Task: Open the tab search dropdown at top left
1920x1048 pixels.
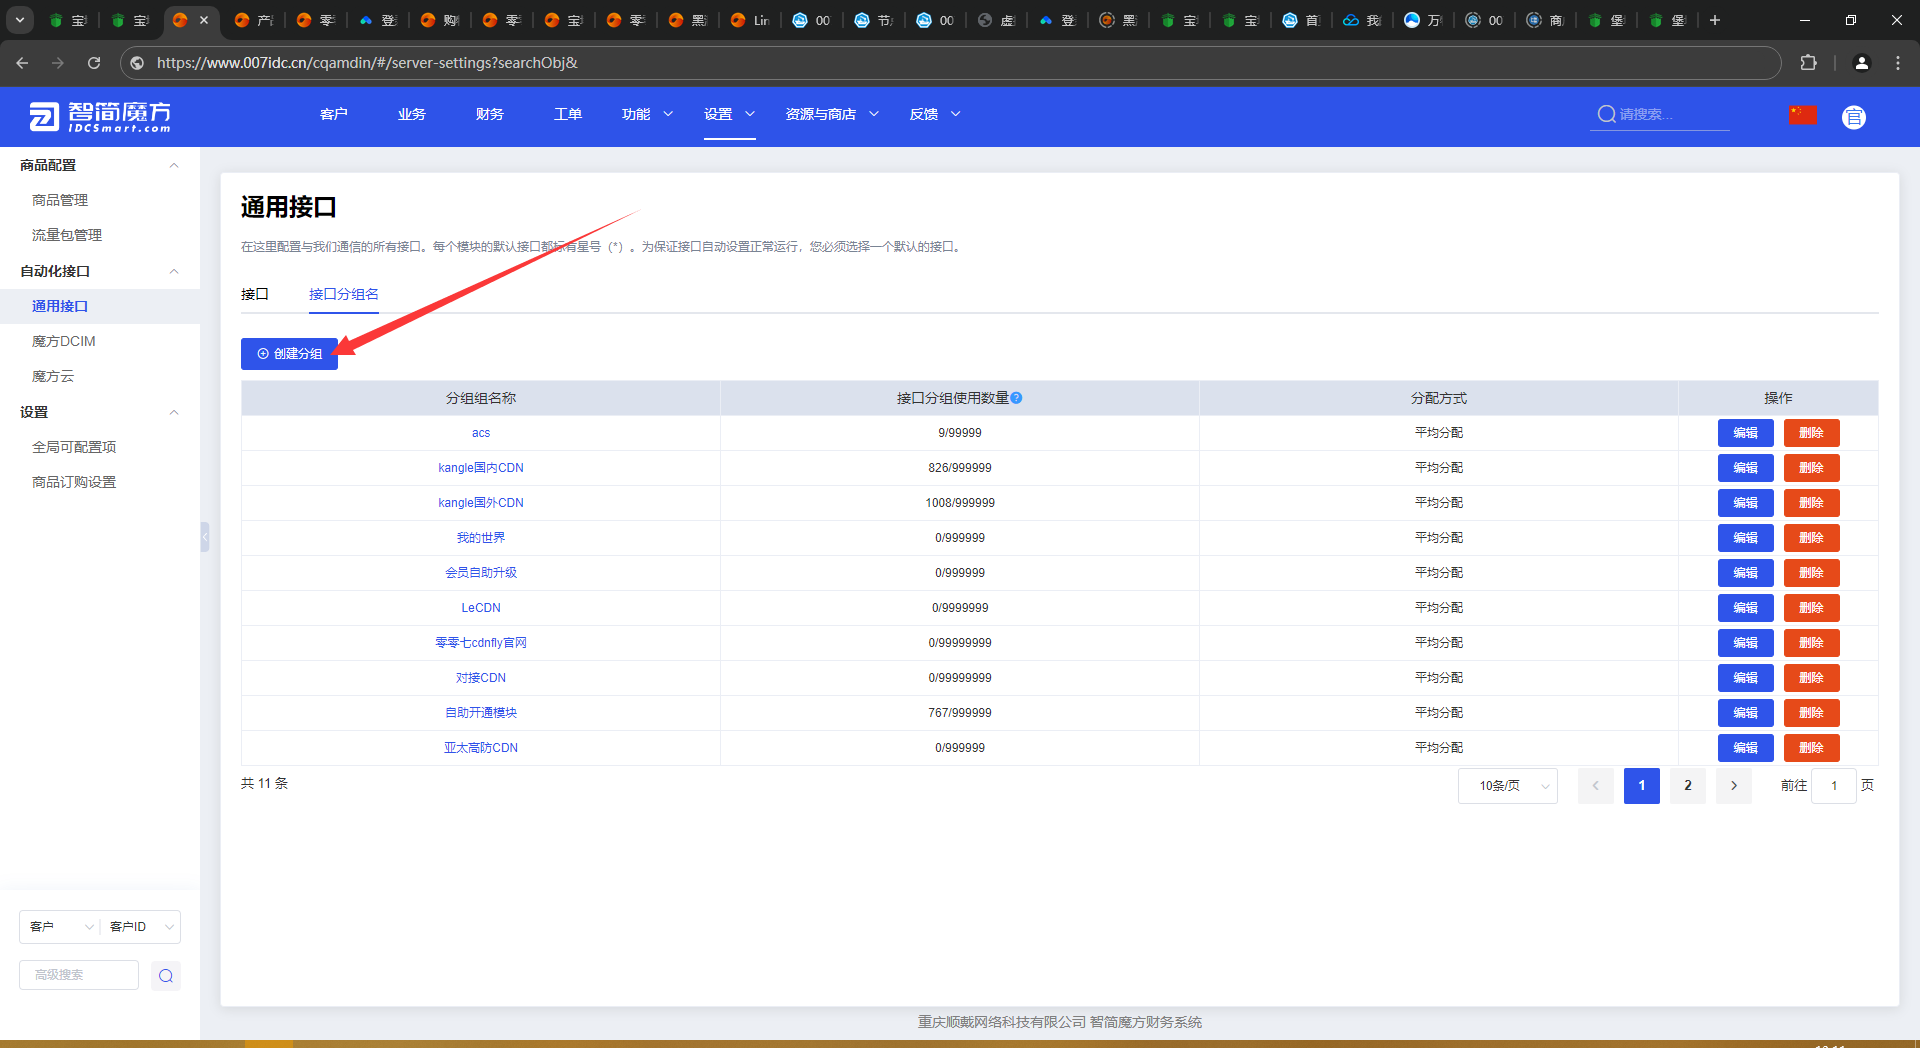Action: click(19, 20)
